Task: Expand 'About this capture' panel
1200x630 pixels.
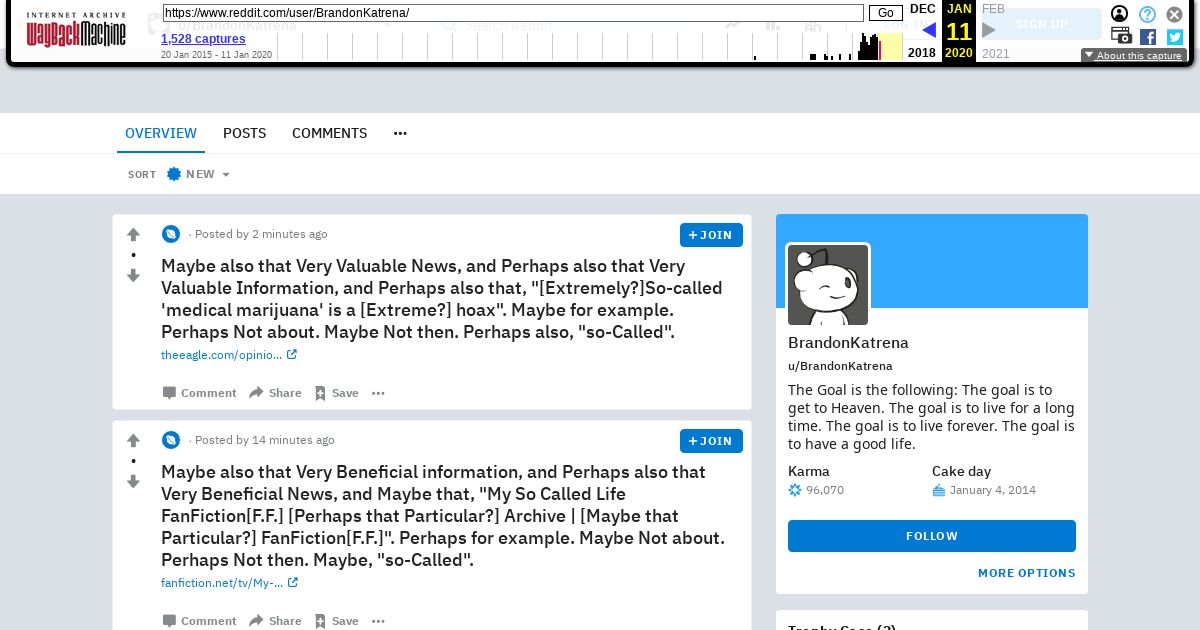Action: click(1134, 56)
